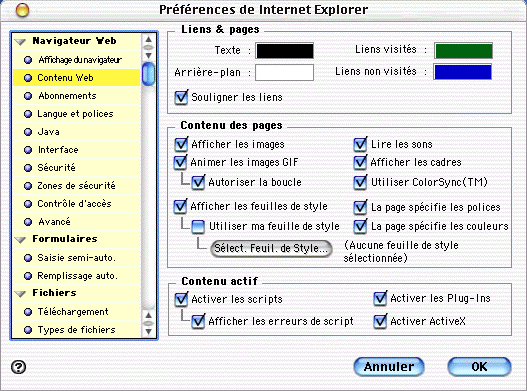Screen dimensions: 527x391
Task: Click the sidebar scrollbar thumb
Action: point(148,74)
